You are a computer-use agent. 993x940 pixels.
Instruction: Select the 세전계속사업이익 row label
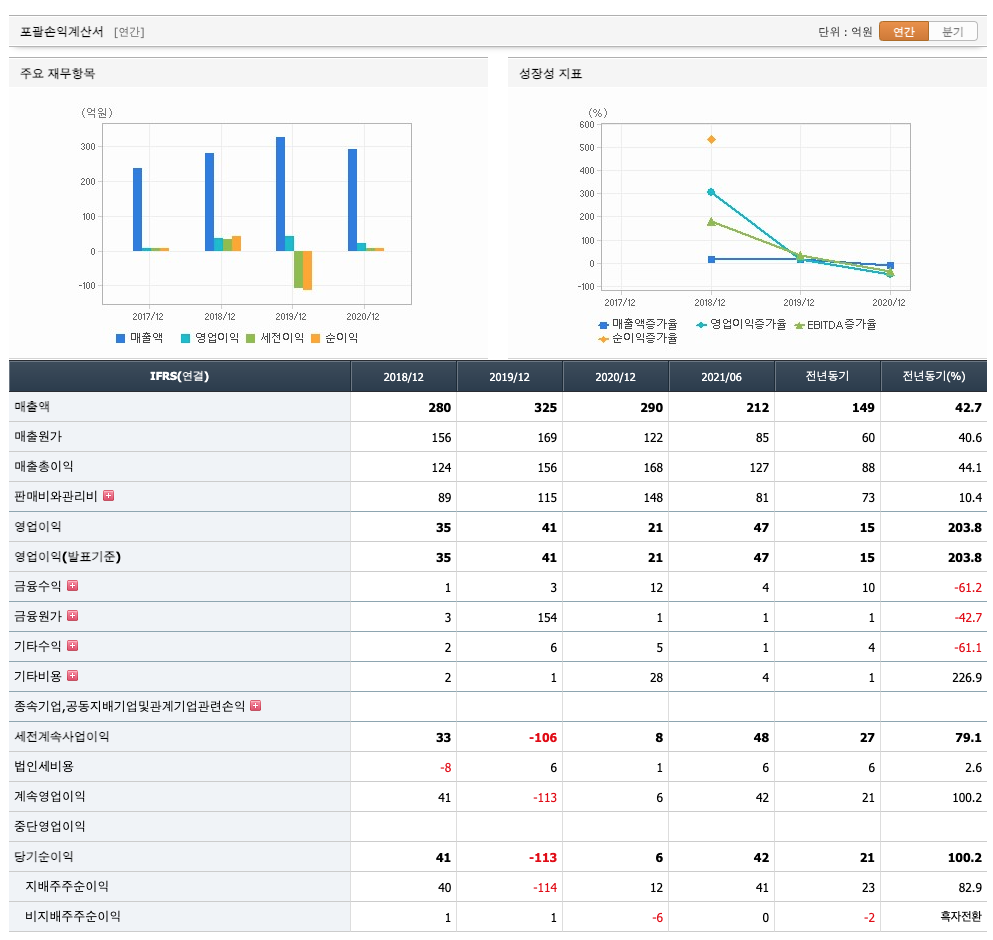click(61, 736)
